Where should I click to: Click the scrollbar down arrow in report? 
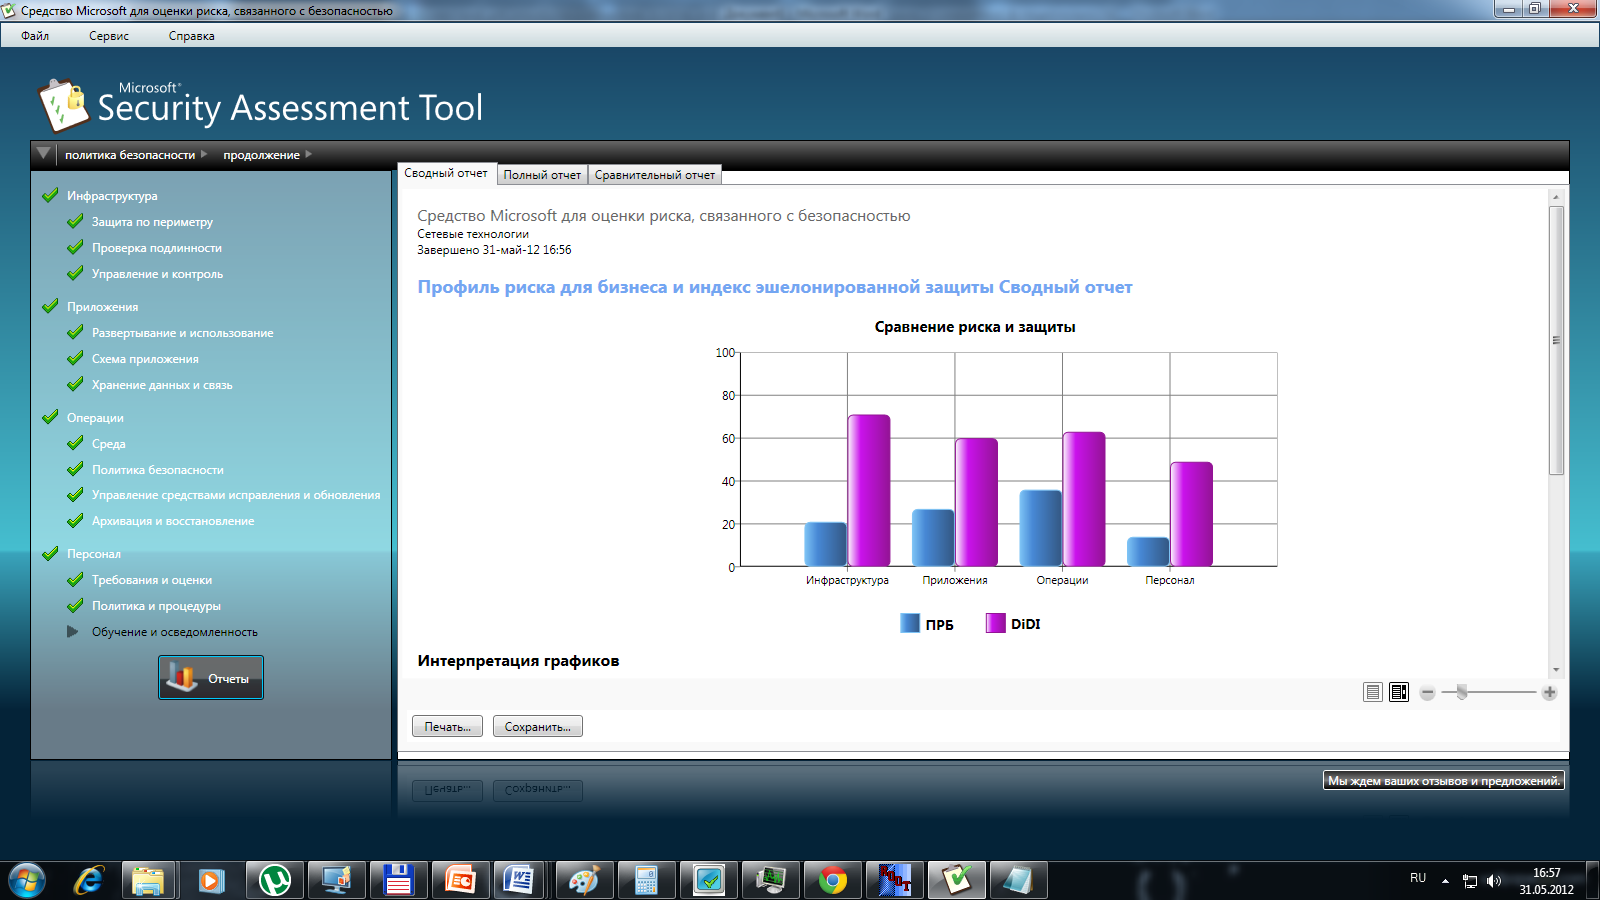click(x=1556, y=670)
